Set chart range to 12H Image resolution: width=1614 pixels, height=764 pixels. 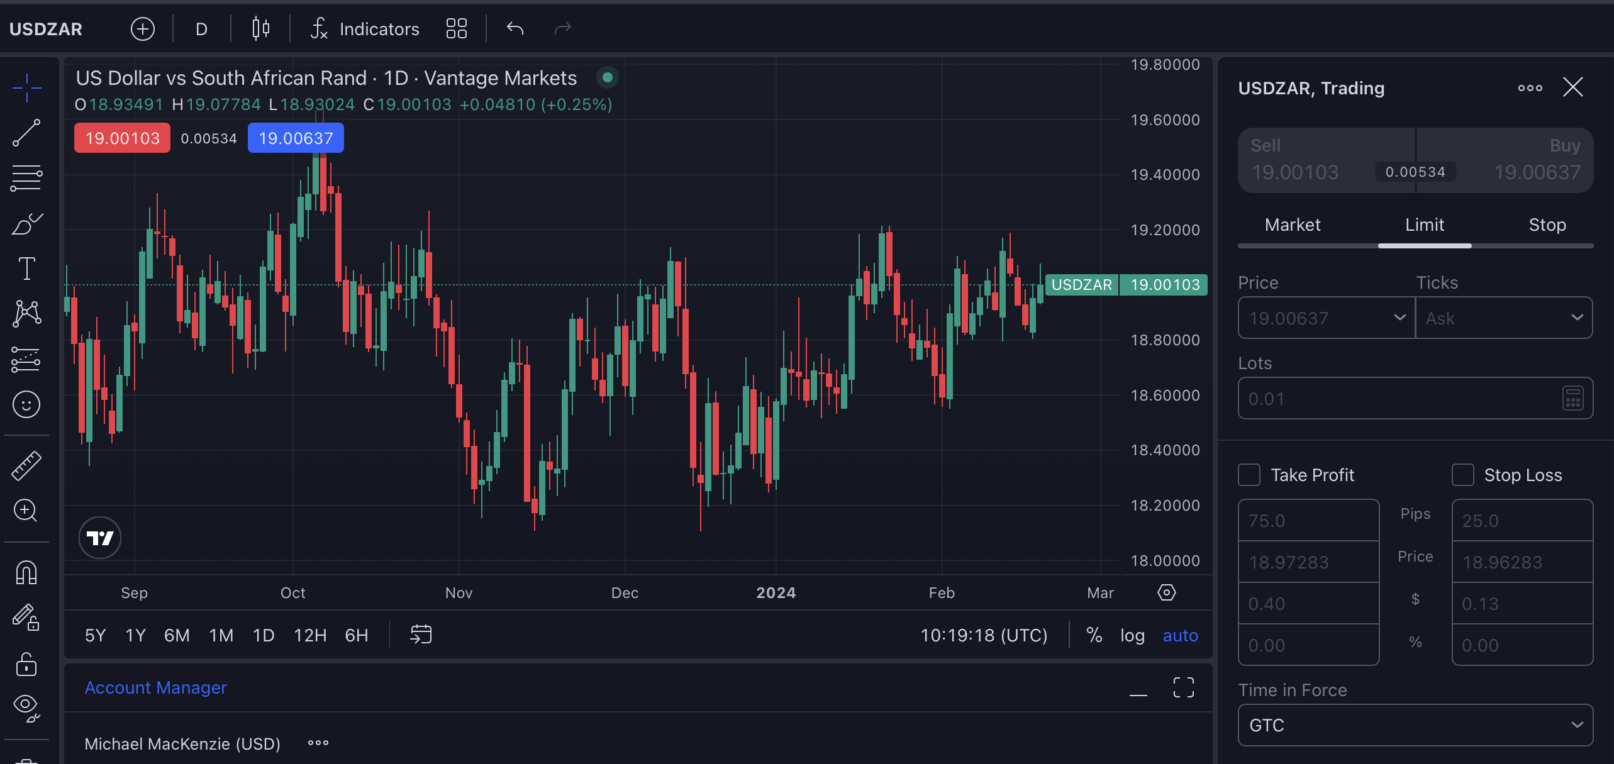click(310, 635)
